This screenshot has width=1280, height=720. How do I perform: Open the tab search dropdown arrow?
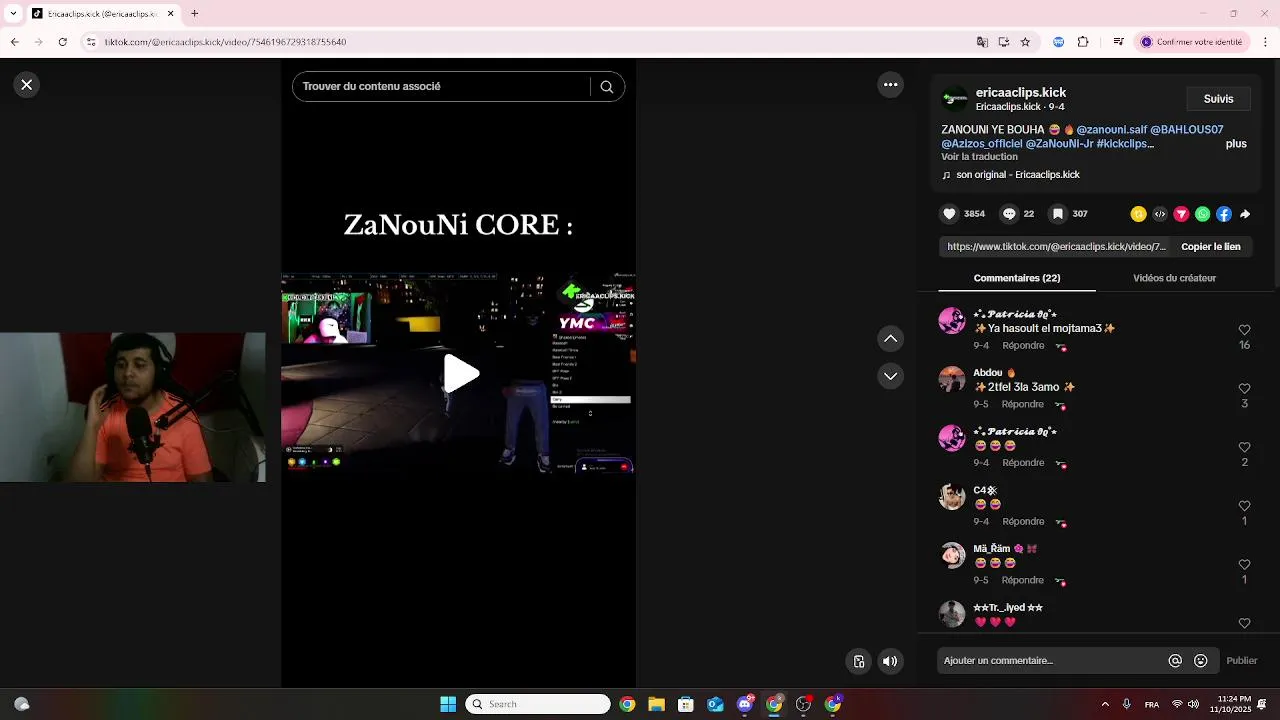click(x=11, y=14)
